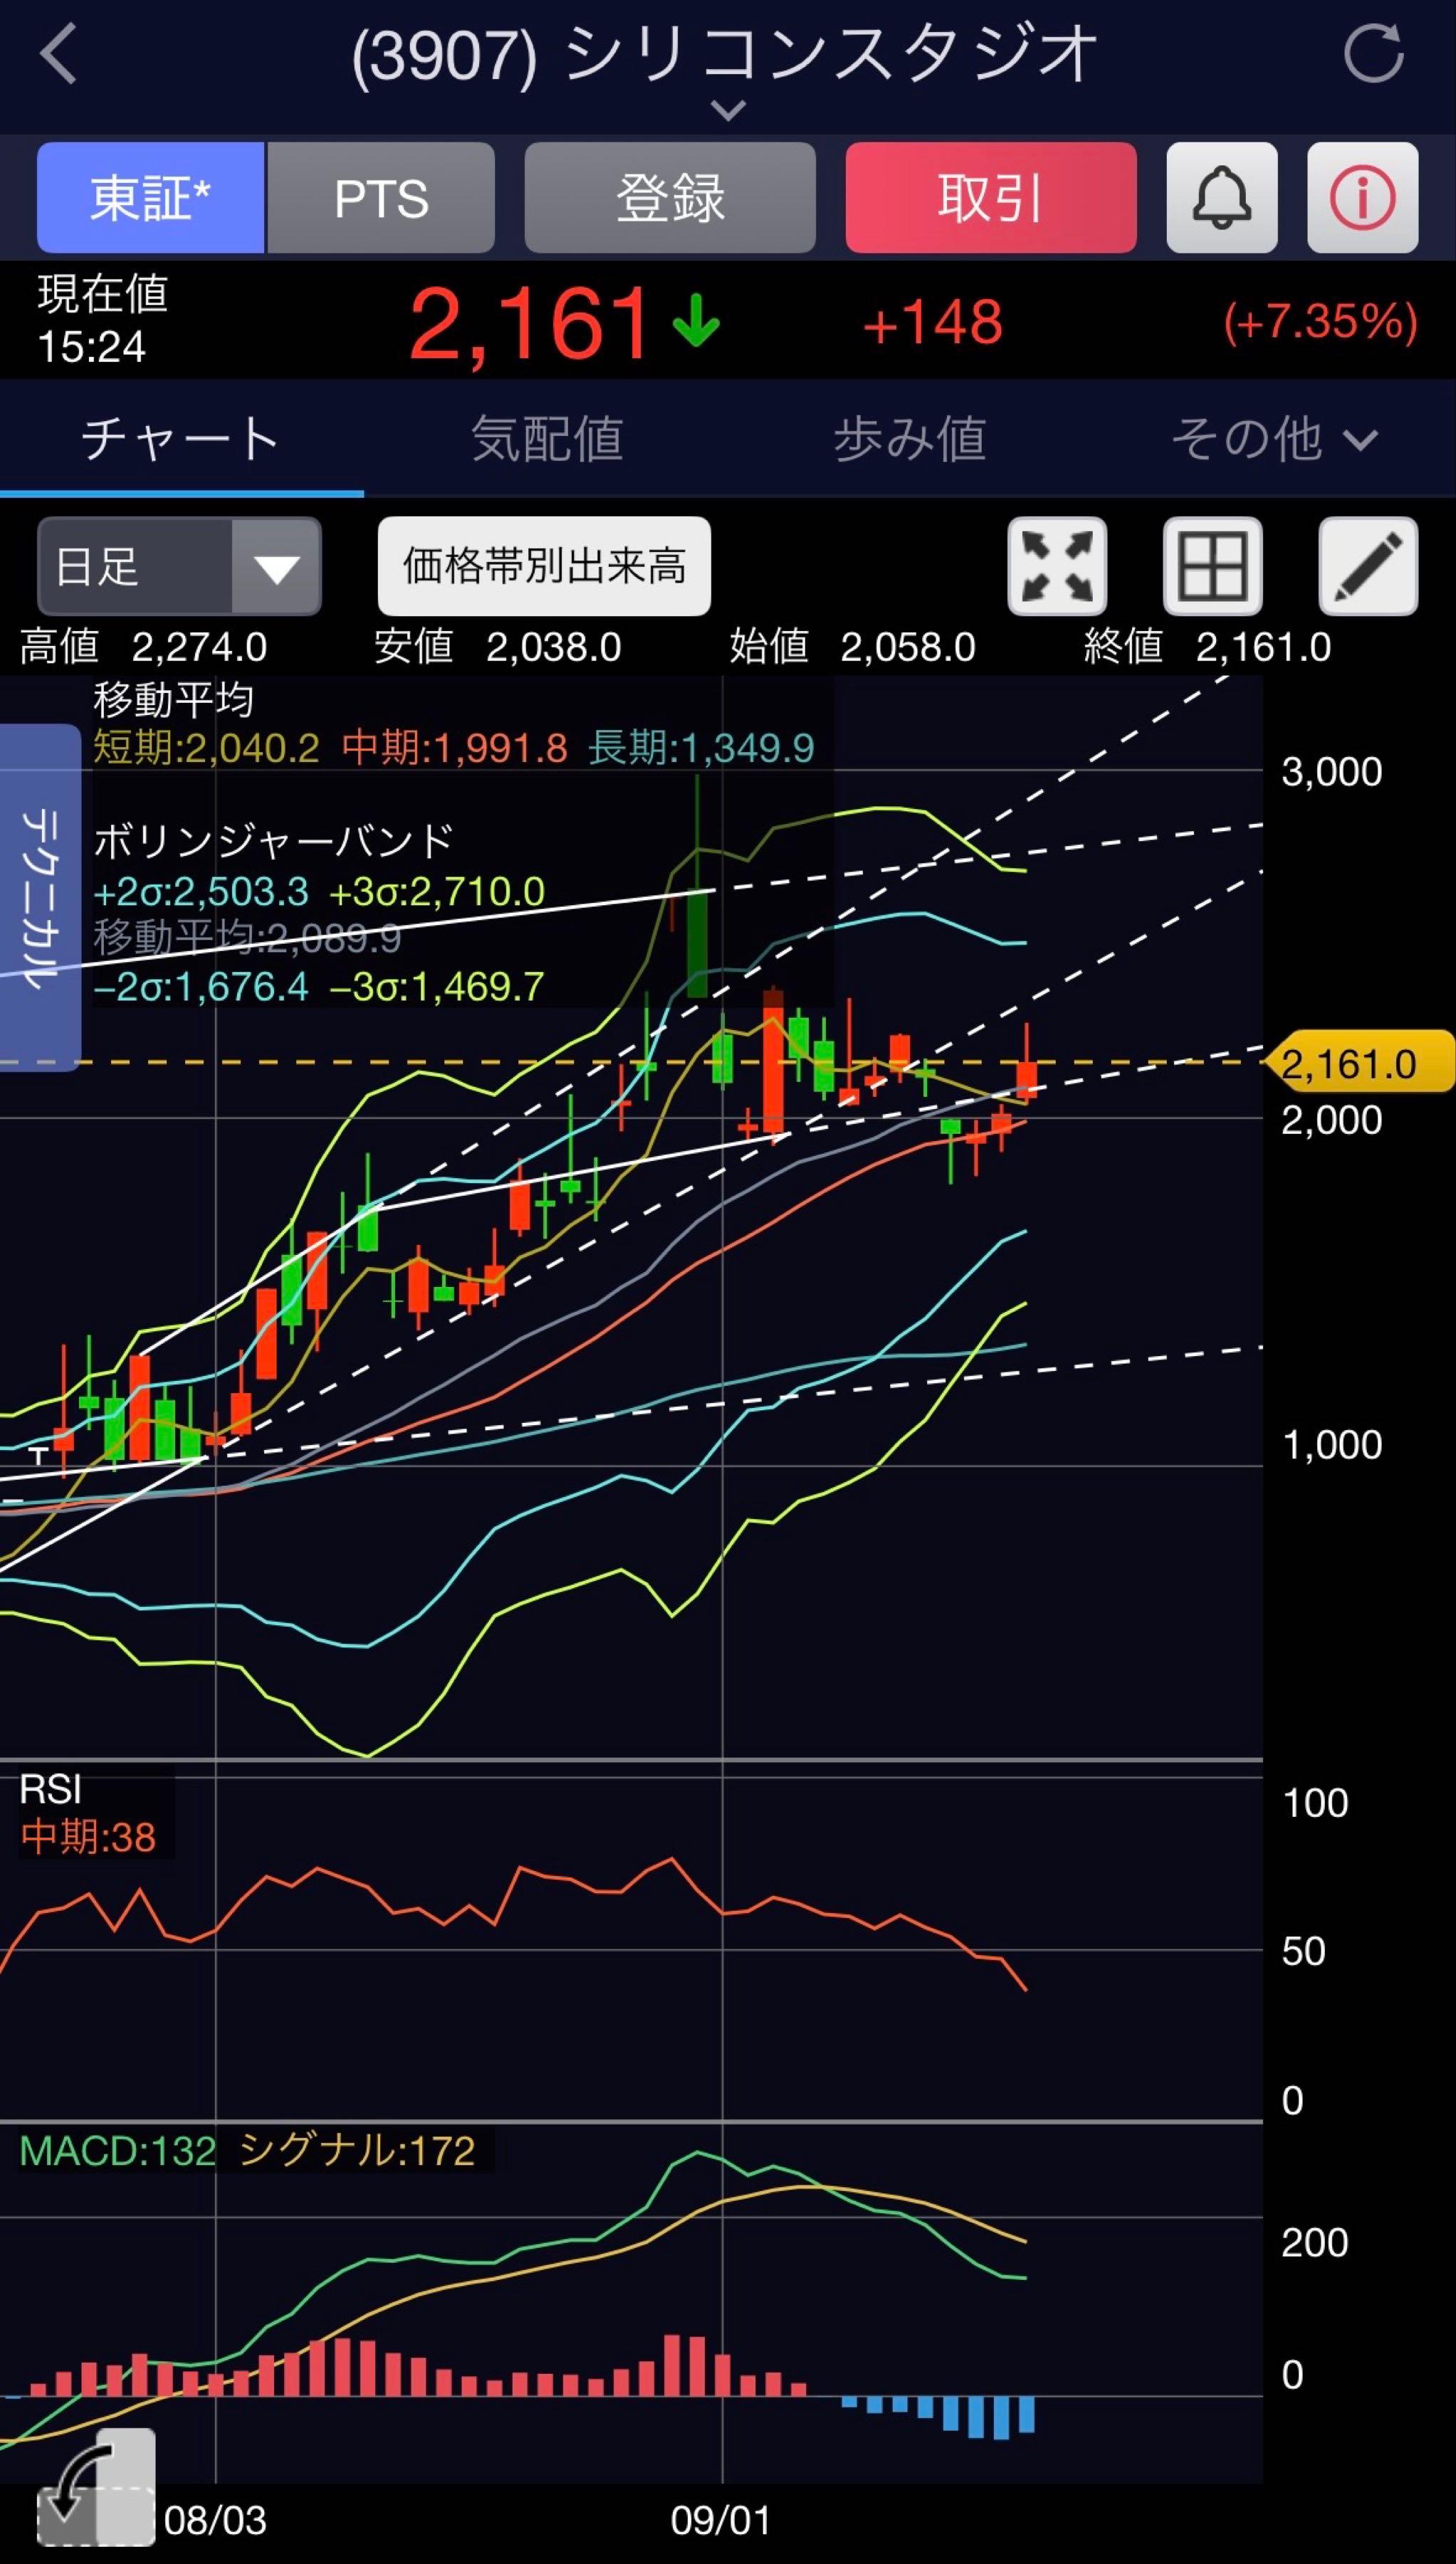The height and width of the screenshot is (2564, 1456).
Task: Open the pencil drawing tool
Action: pos(1368,566)
